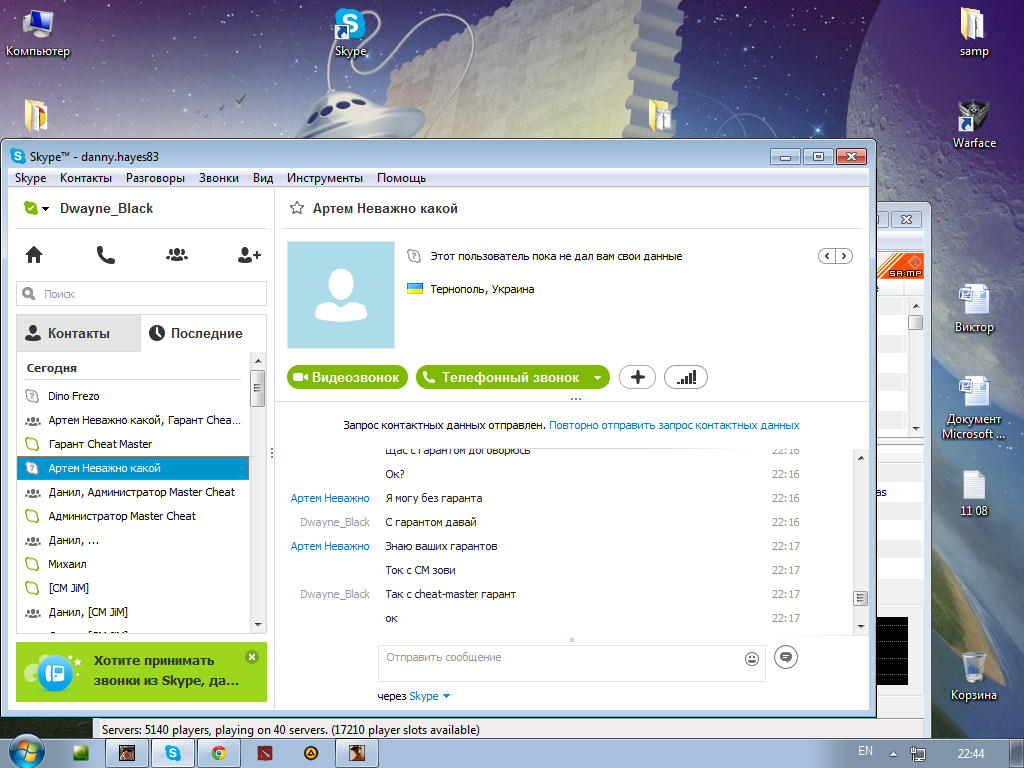Click next arrow in profile info pager
The width and height of the screenshot is (1024, 768).
point(844,256)
